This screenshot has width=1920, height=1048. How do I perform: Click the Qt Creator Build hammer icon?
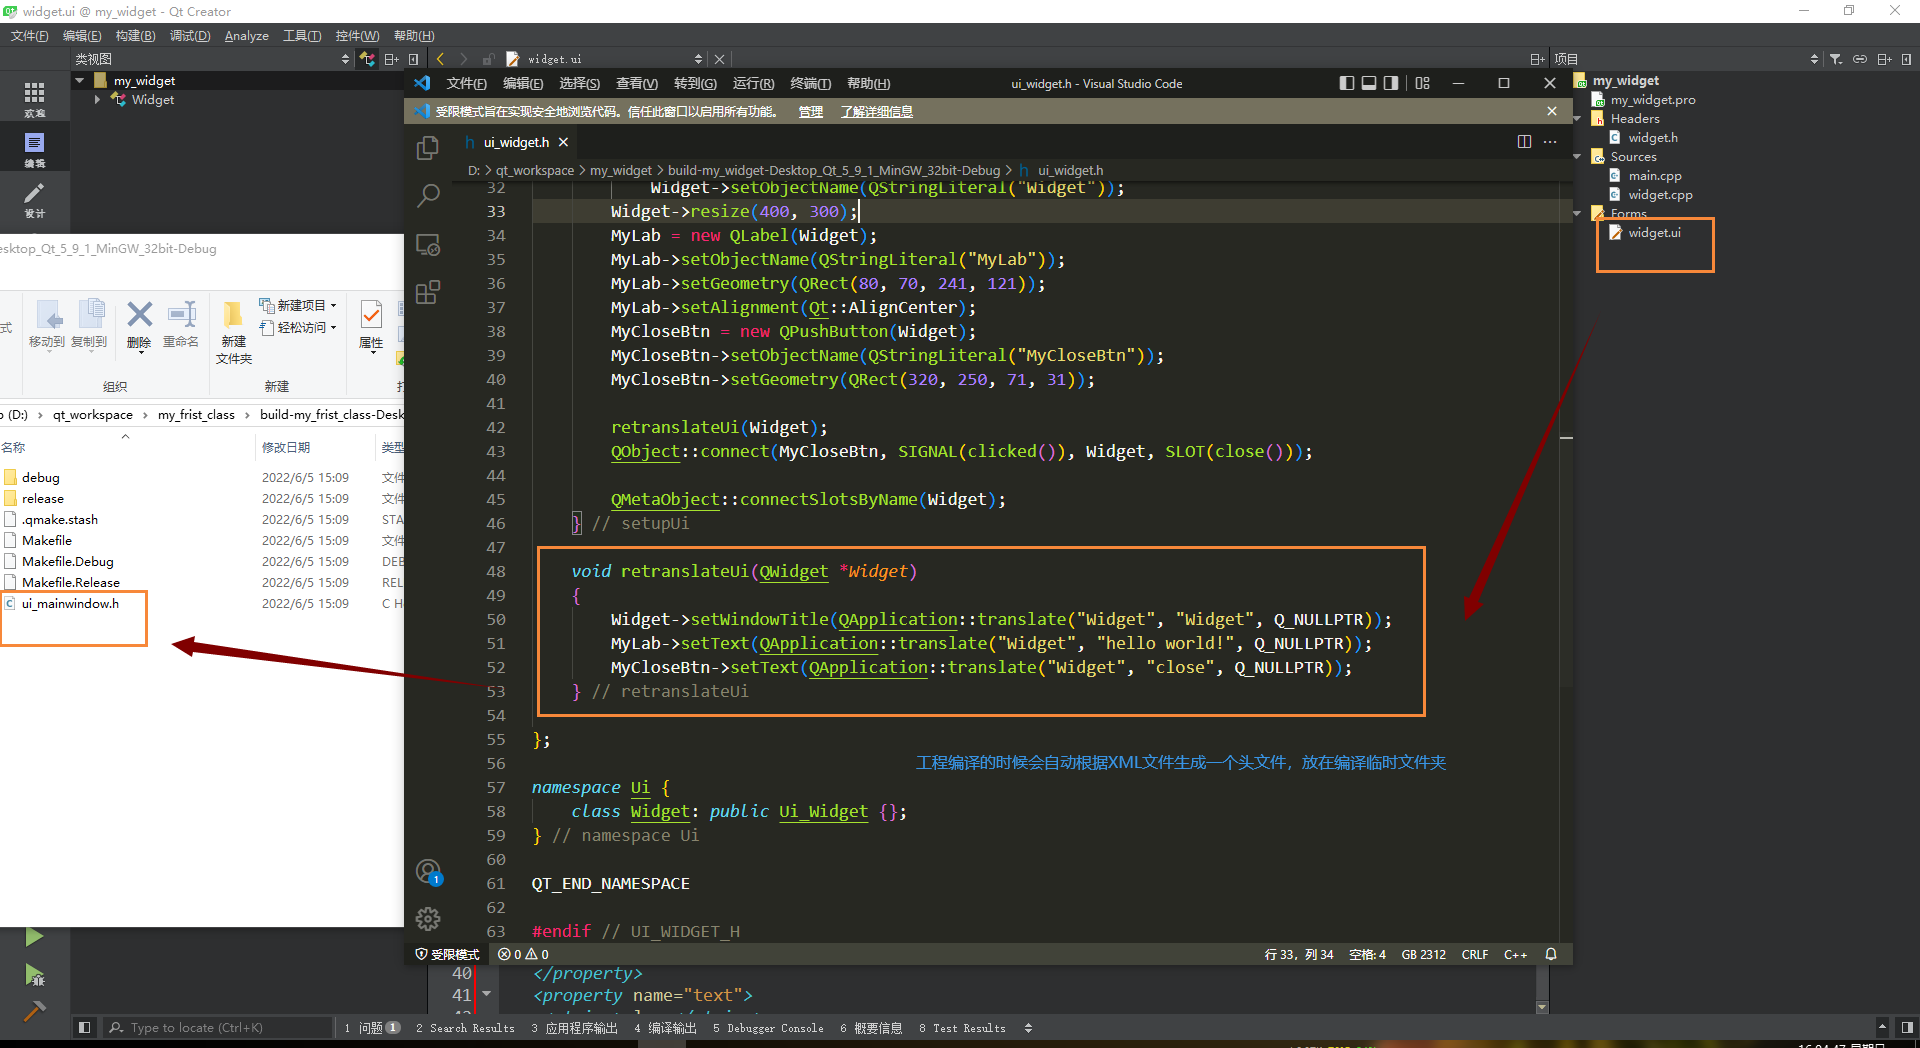pos(34,1011)
